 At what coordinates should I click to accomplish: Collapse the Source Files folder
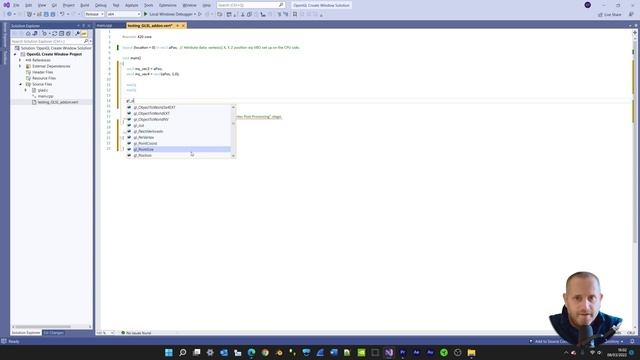pyautogui.click(x=20, y=84)
